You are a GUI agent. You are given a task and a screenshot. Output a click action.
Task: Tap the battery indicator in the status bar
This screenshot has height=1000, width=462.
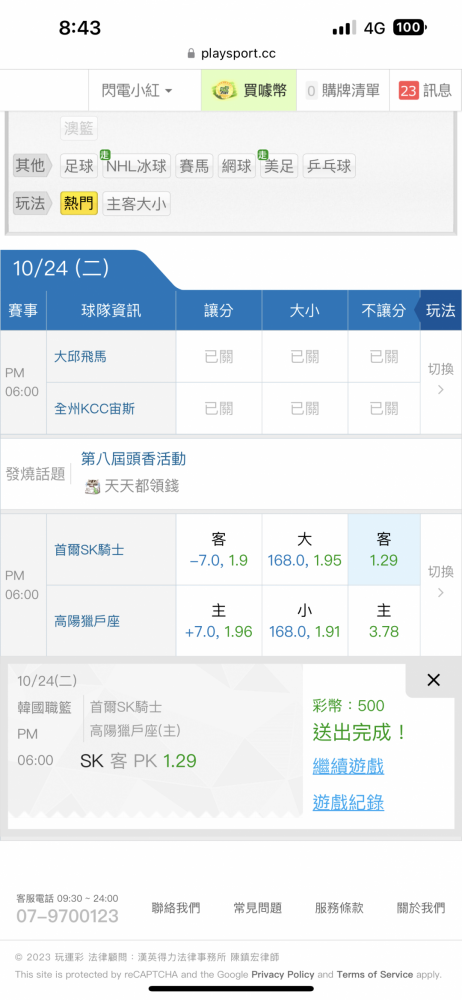pos(410,28)
